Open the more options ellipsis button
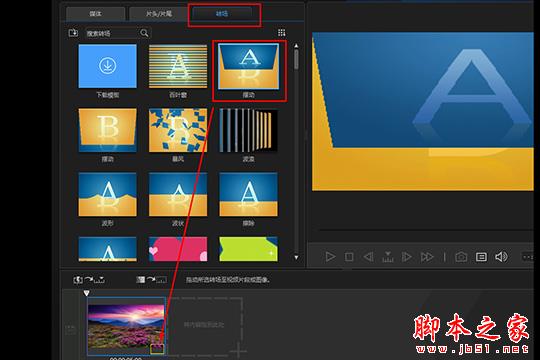Image resolution: width=540 pixels, height=360 pixels. pyautogui.click(x=528, y=257)
